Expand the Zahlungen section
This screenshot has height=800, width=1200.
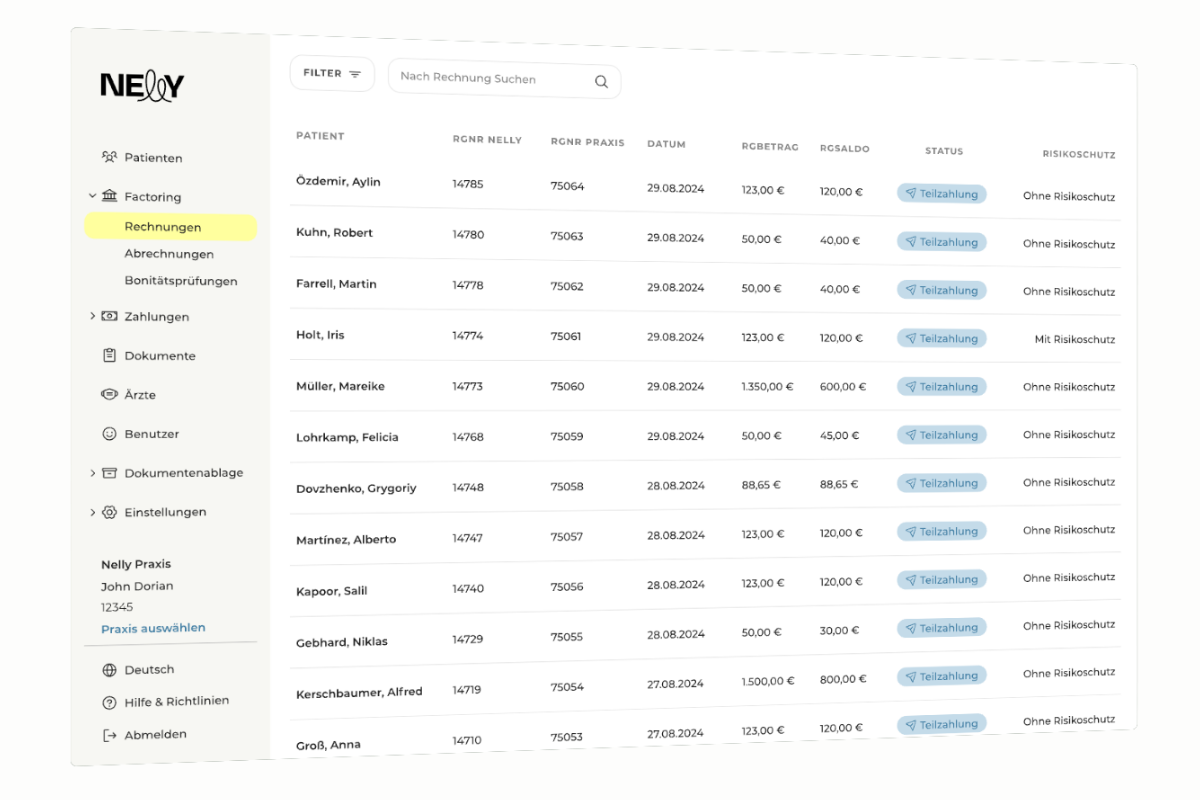(x=91, y=316)
